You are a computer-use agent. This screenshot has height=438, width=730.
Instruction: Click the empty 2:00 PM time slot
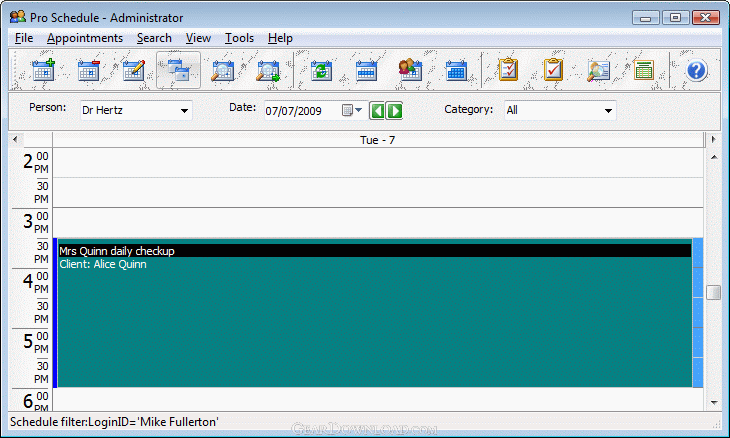378,162
